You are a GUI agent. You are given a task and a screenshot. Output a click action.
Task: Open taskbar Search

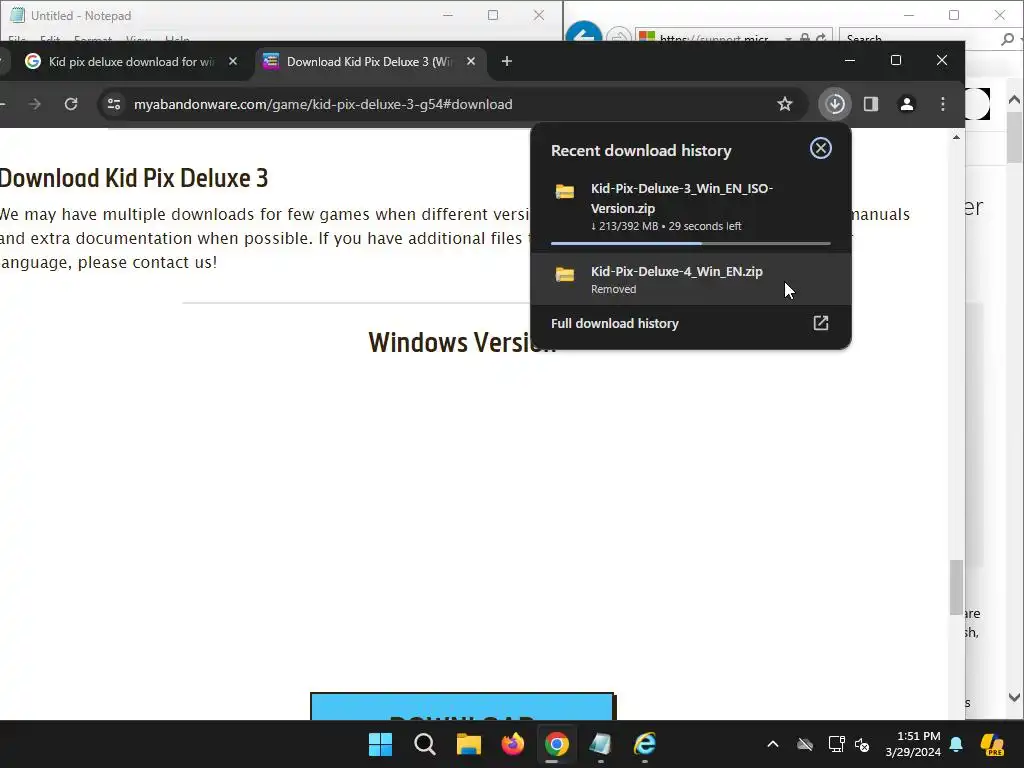coord(424,744)
